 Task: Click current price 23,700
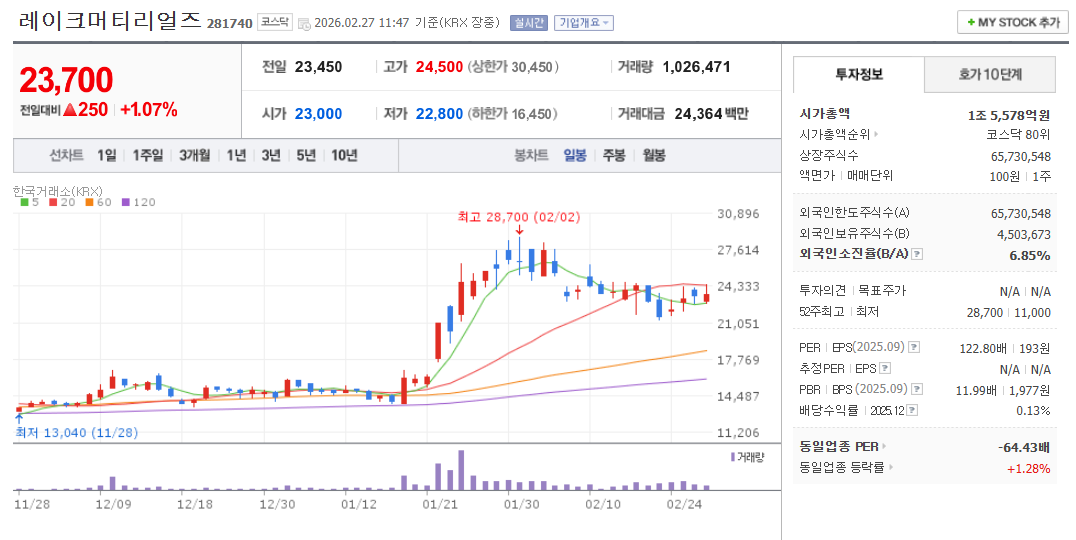67,80
